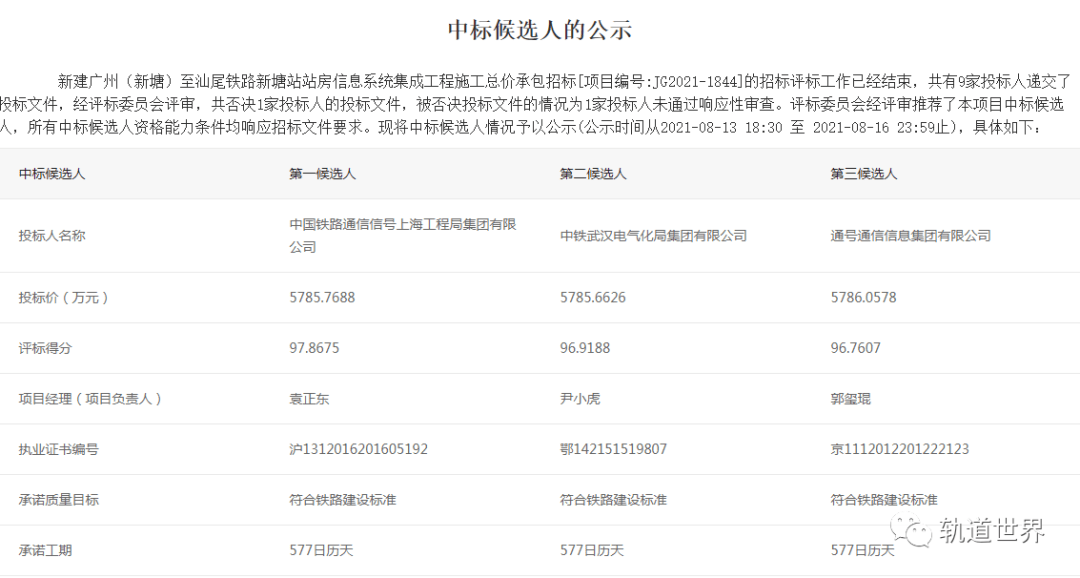The width and height of the screenshot is (1080, 578).
Task: Click third candidate's 577日历天 cell
Action: tap(862, 550)
